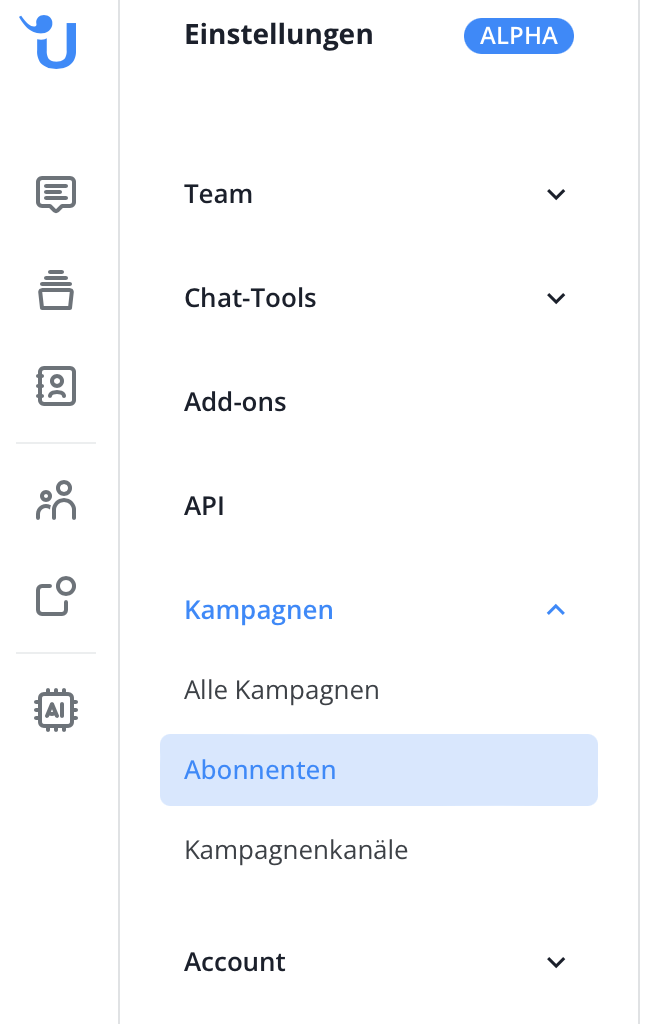Click the Userlike logo icon
The width and height of the screenshot is (648, 1024).
[51, 41]
